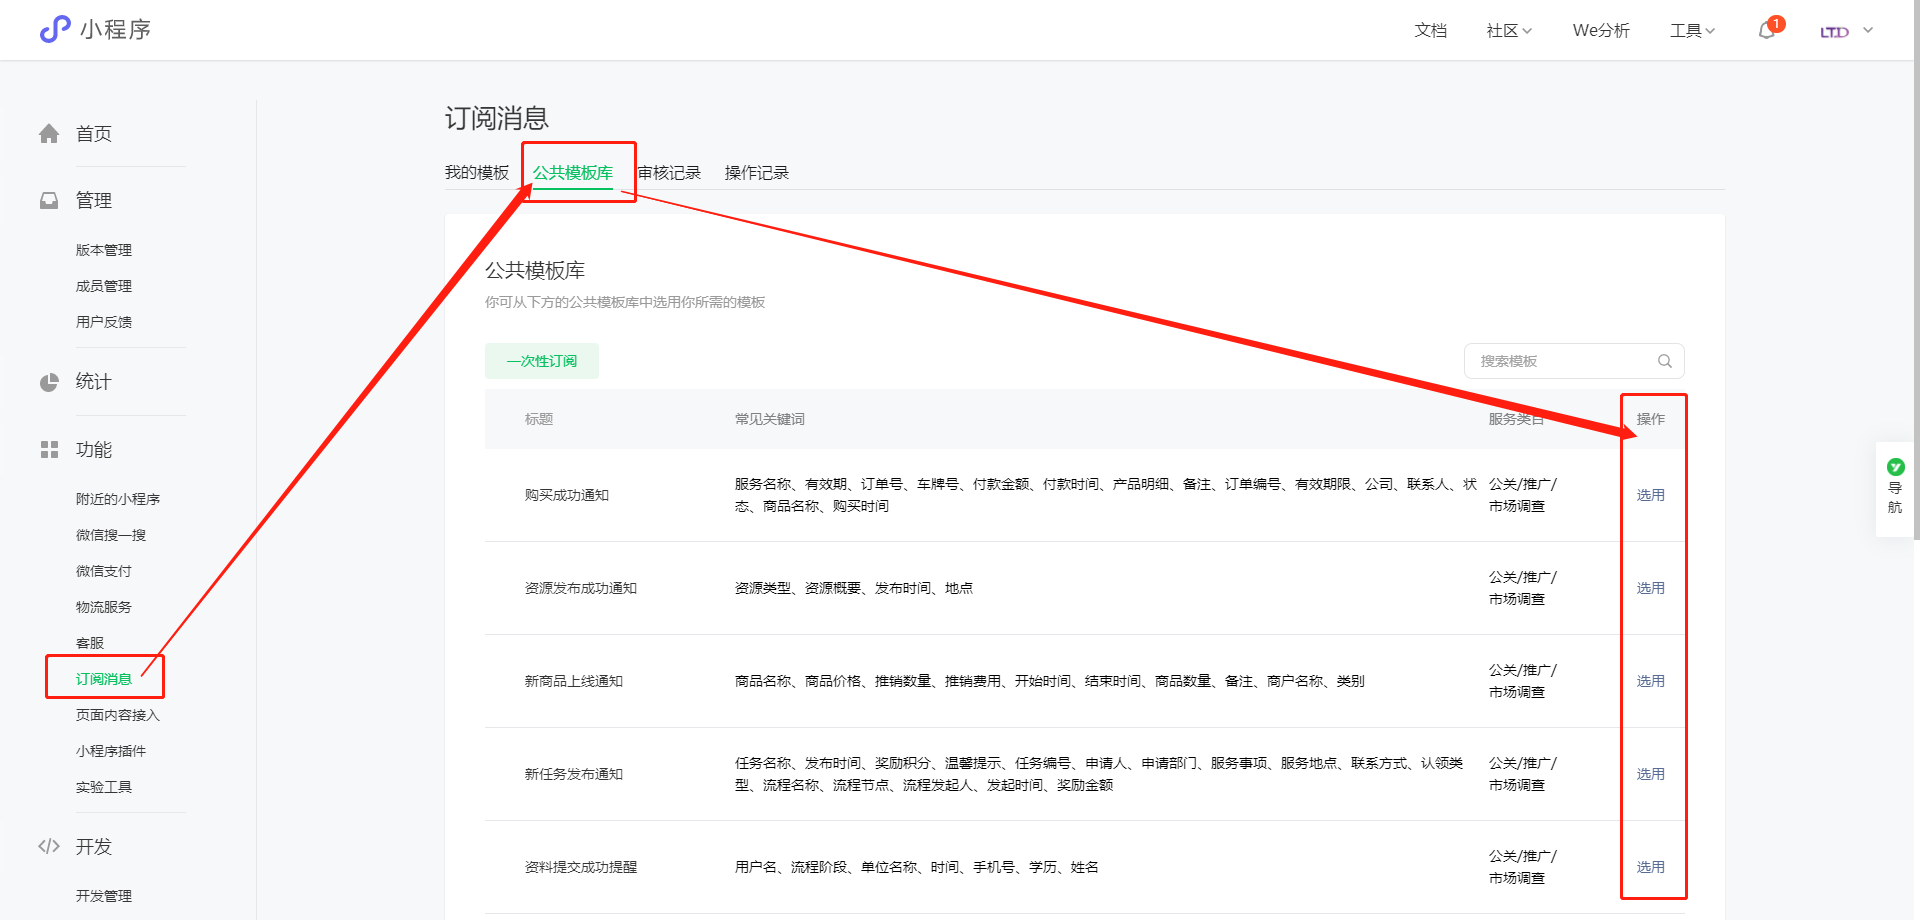
Task: Click the green navigation checkmark icon
Action: [1895, 467]
